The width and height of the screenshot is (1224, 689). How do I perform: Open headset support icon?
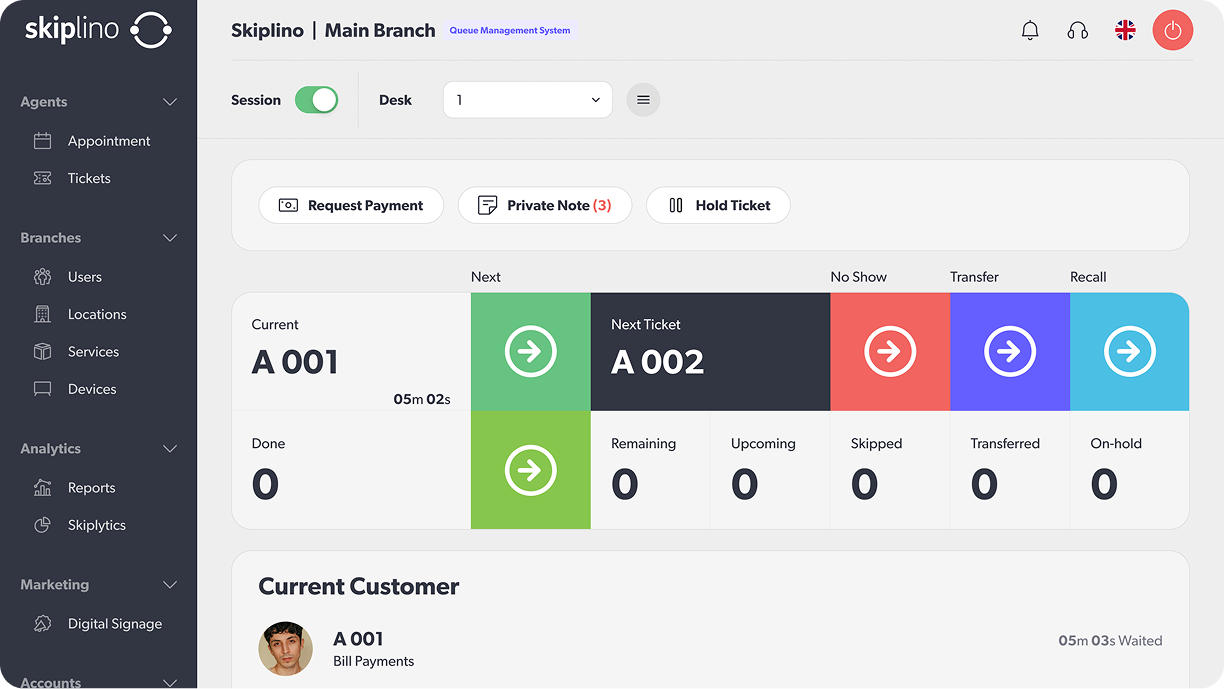(1077, 30)
